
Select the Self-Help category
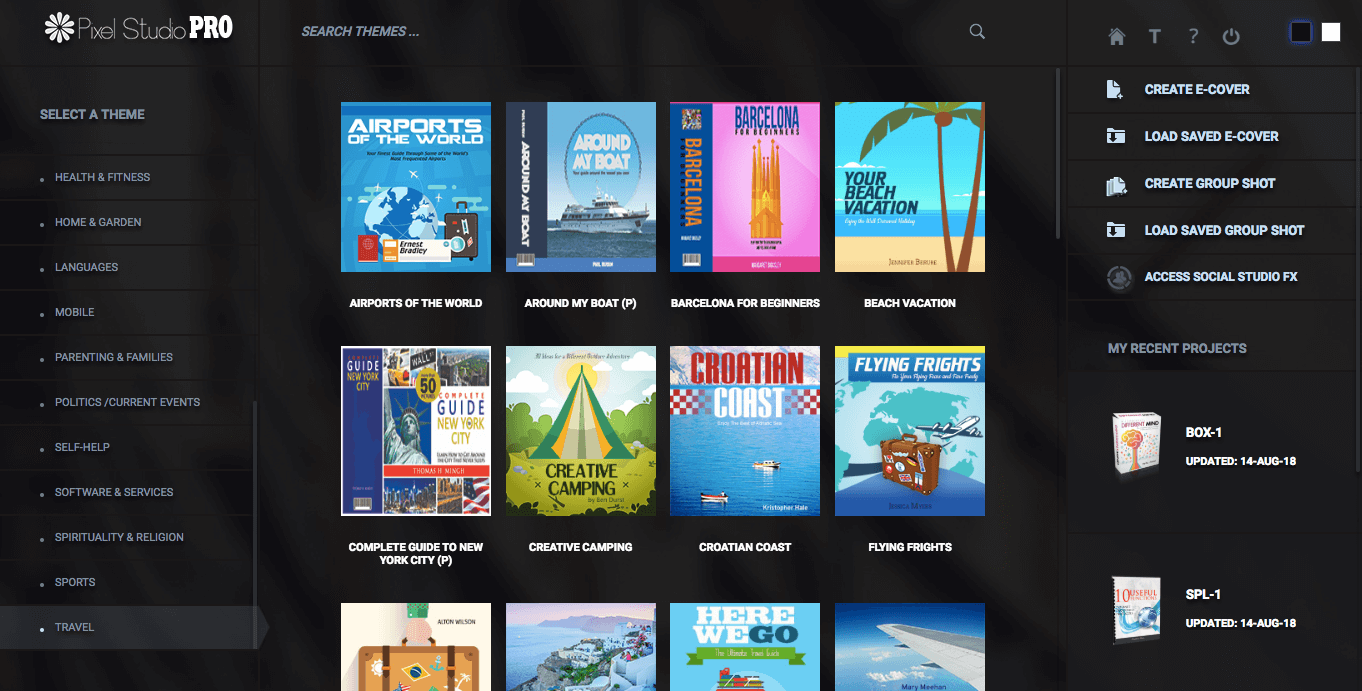(x=82, y=447)
